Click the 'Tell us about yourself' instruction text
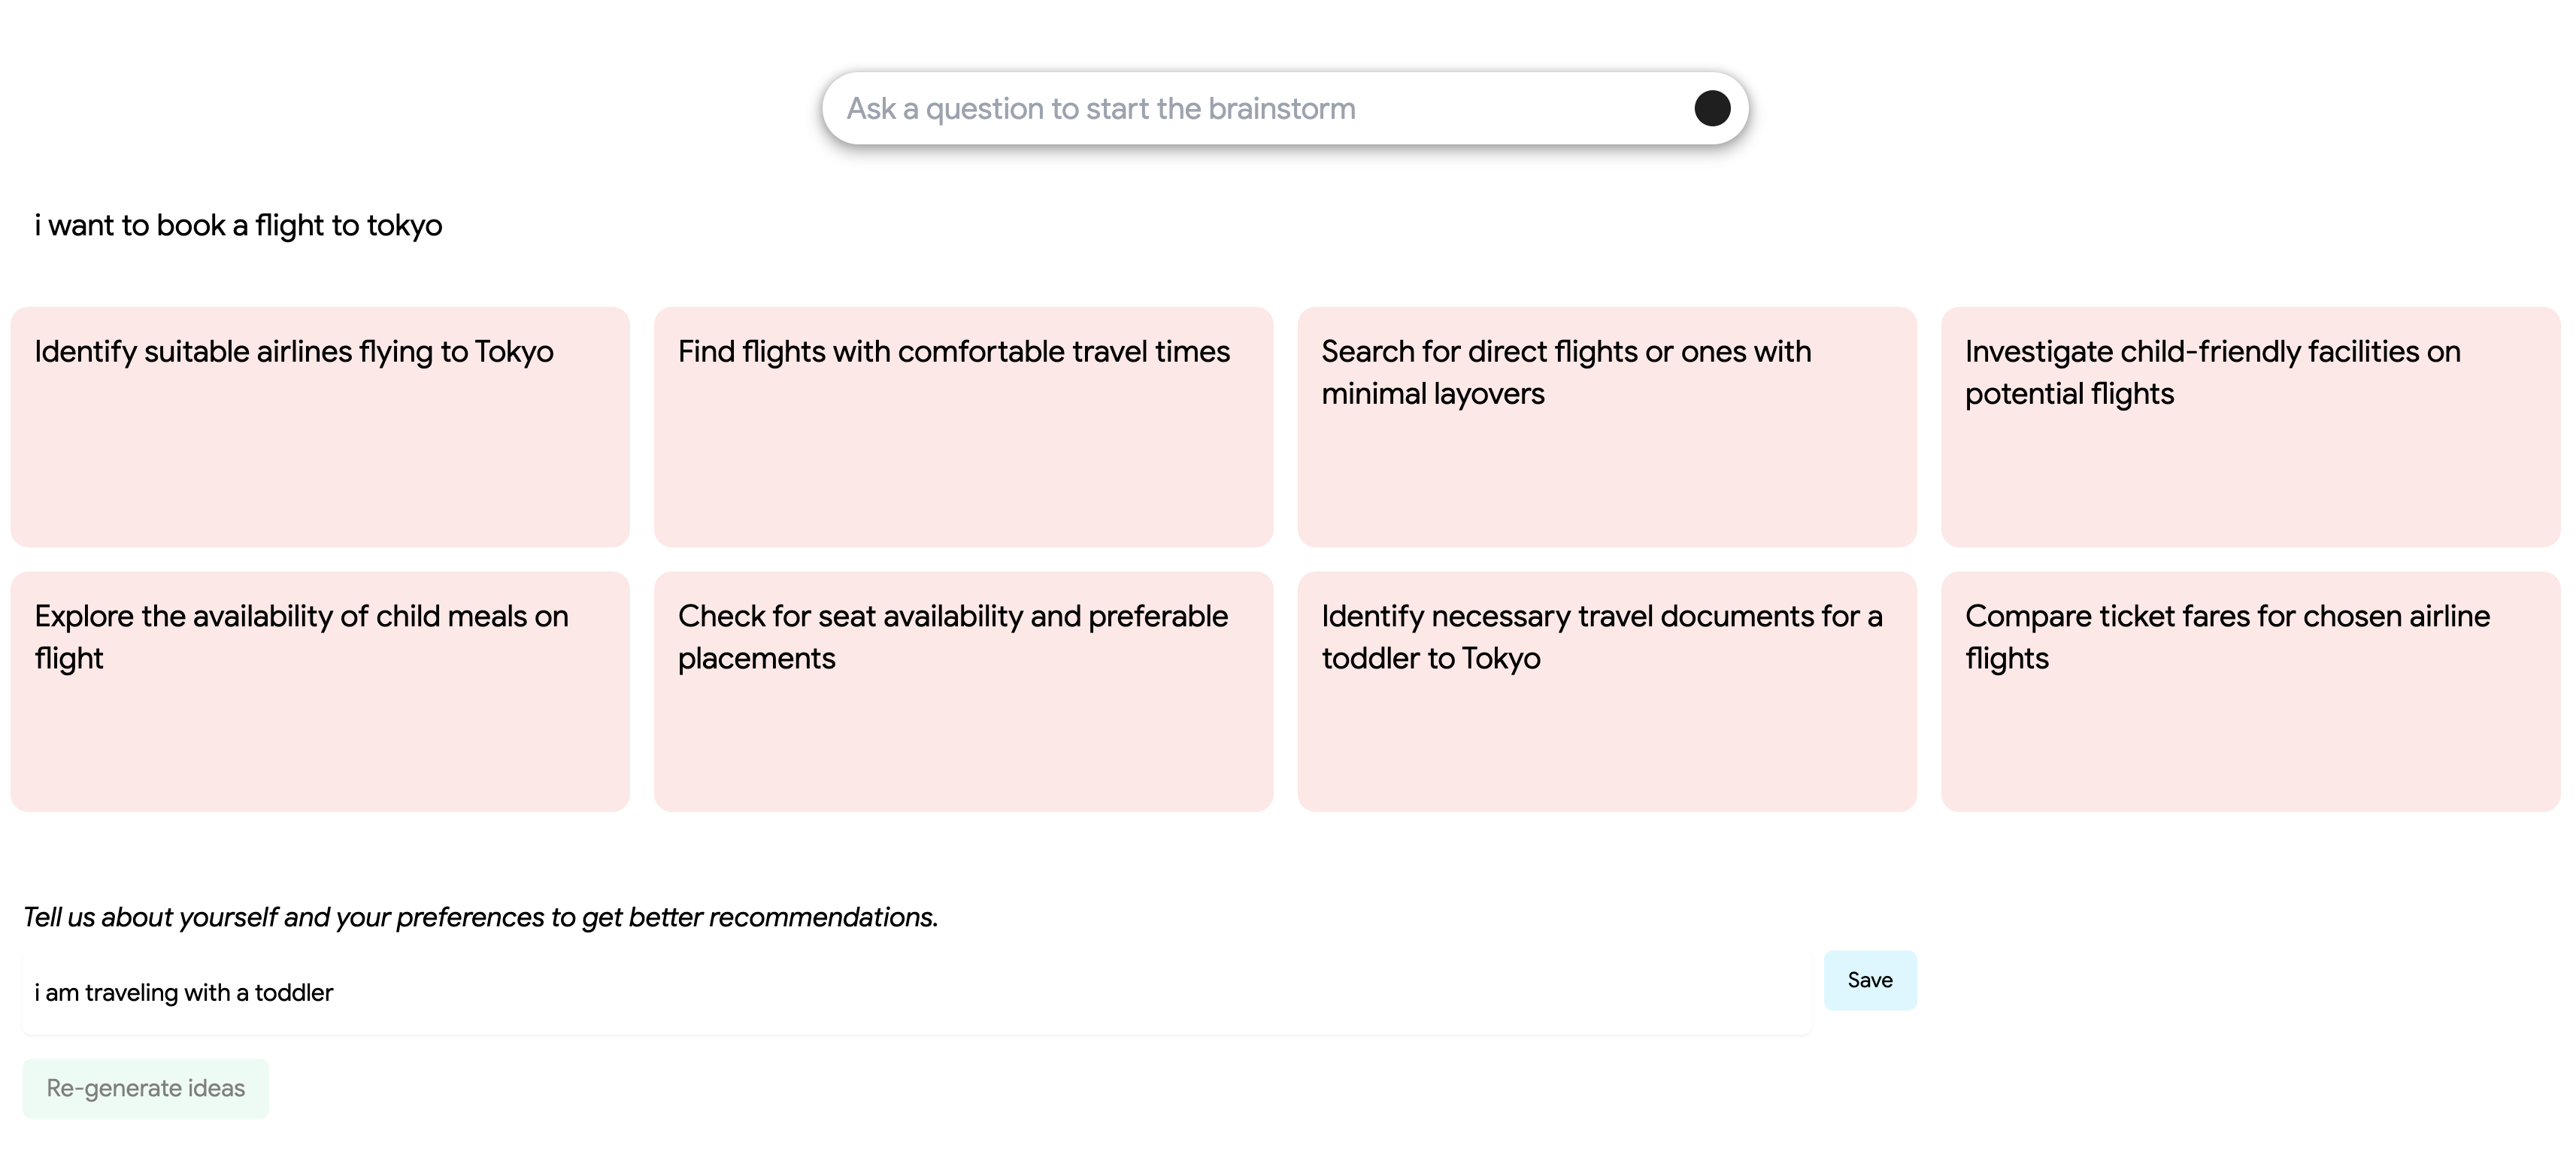The height and width of the screenshot is (1176, 2576). pos(480,917)
